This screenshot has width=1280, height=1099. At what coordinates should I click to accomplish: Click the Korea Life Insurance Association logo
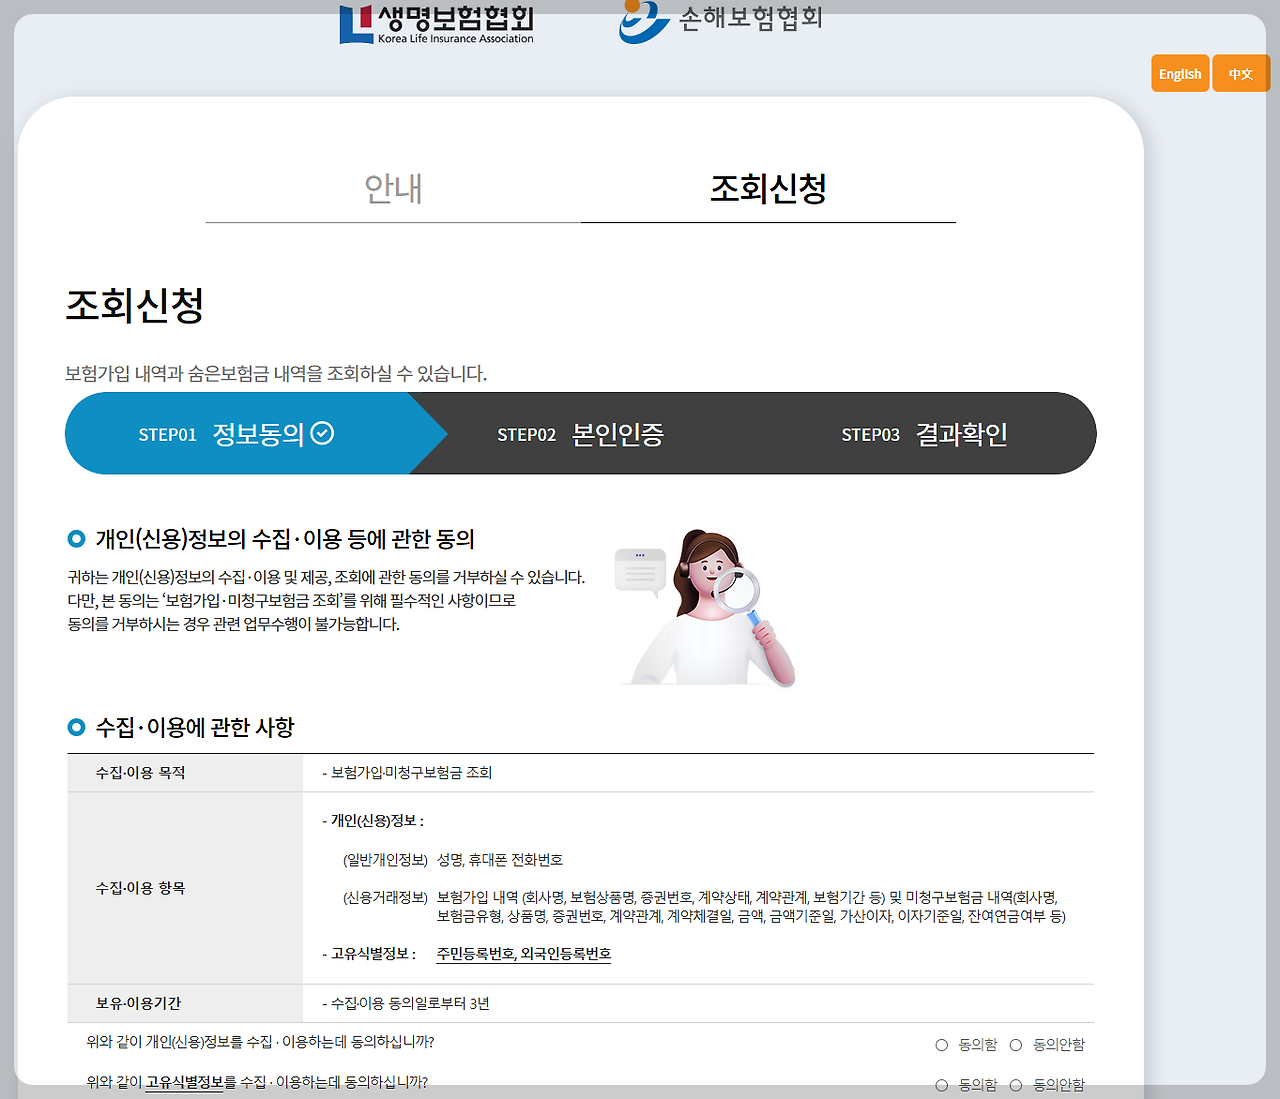coord(434,22)
